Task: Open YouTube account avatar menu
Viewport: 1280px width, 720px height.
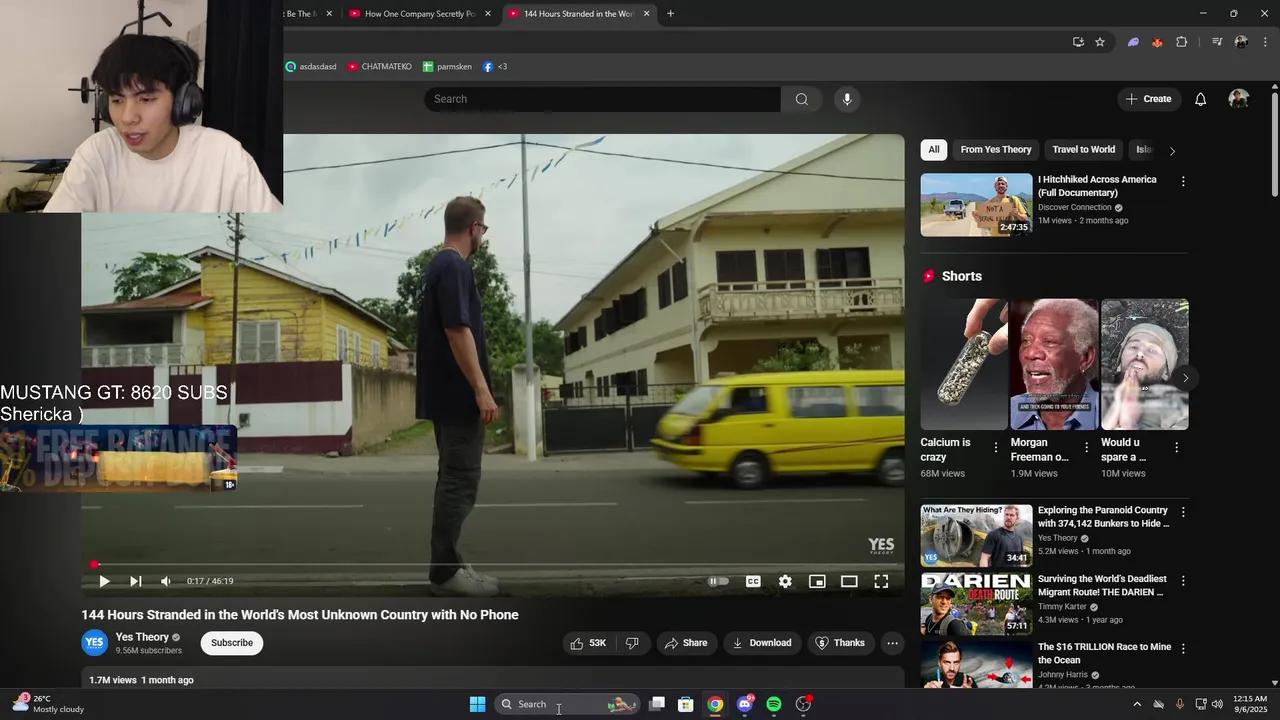Action: pyautogui.click(x=1239, y=99)
